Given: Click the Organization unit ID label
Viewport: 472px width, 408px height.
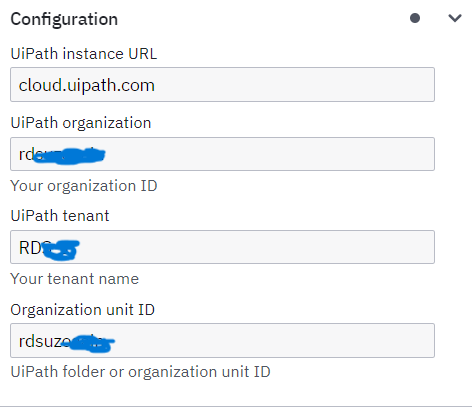Looking at the screenshot, I should click(x=82, y=310).
